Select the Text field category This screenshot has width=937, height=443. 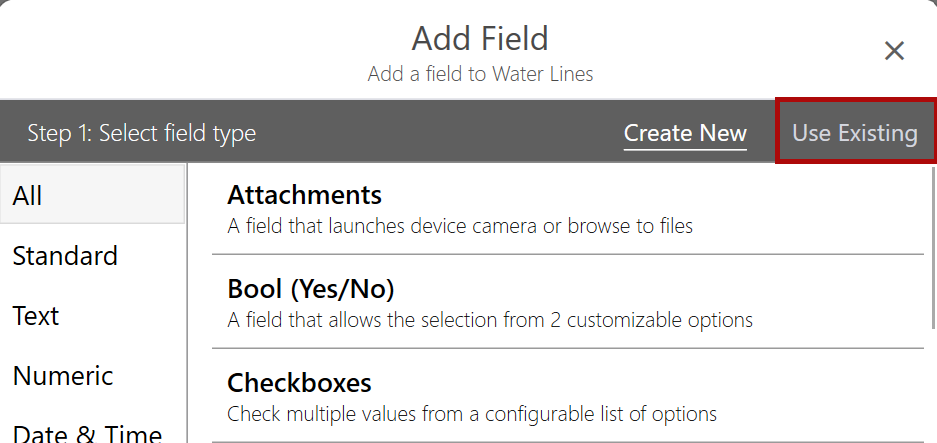[36, 316]
